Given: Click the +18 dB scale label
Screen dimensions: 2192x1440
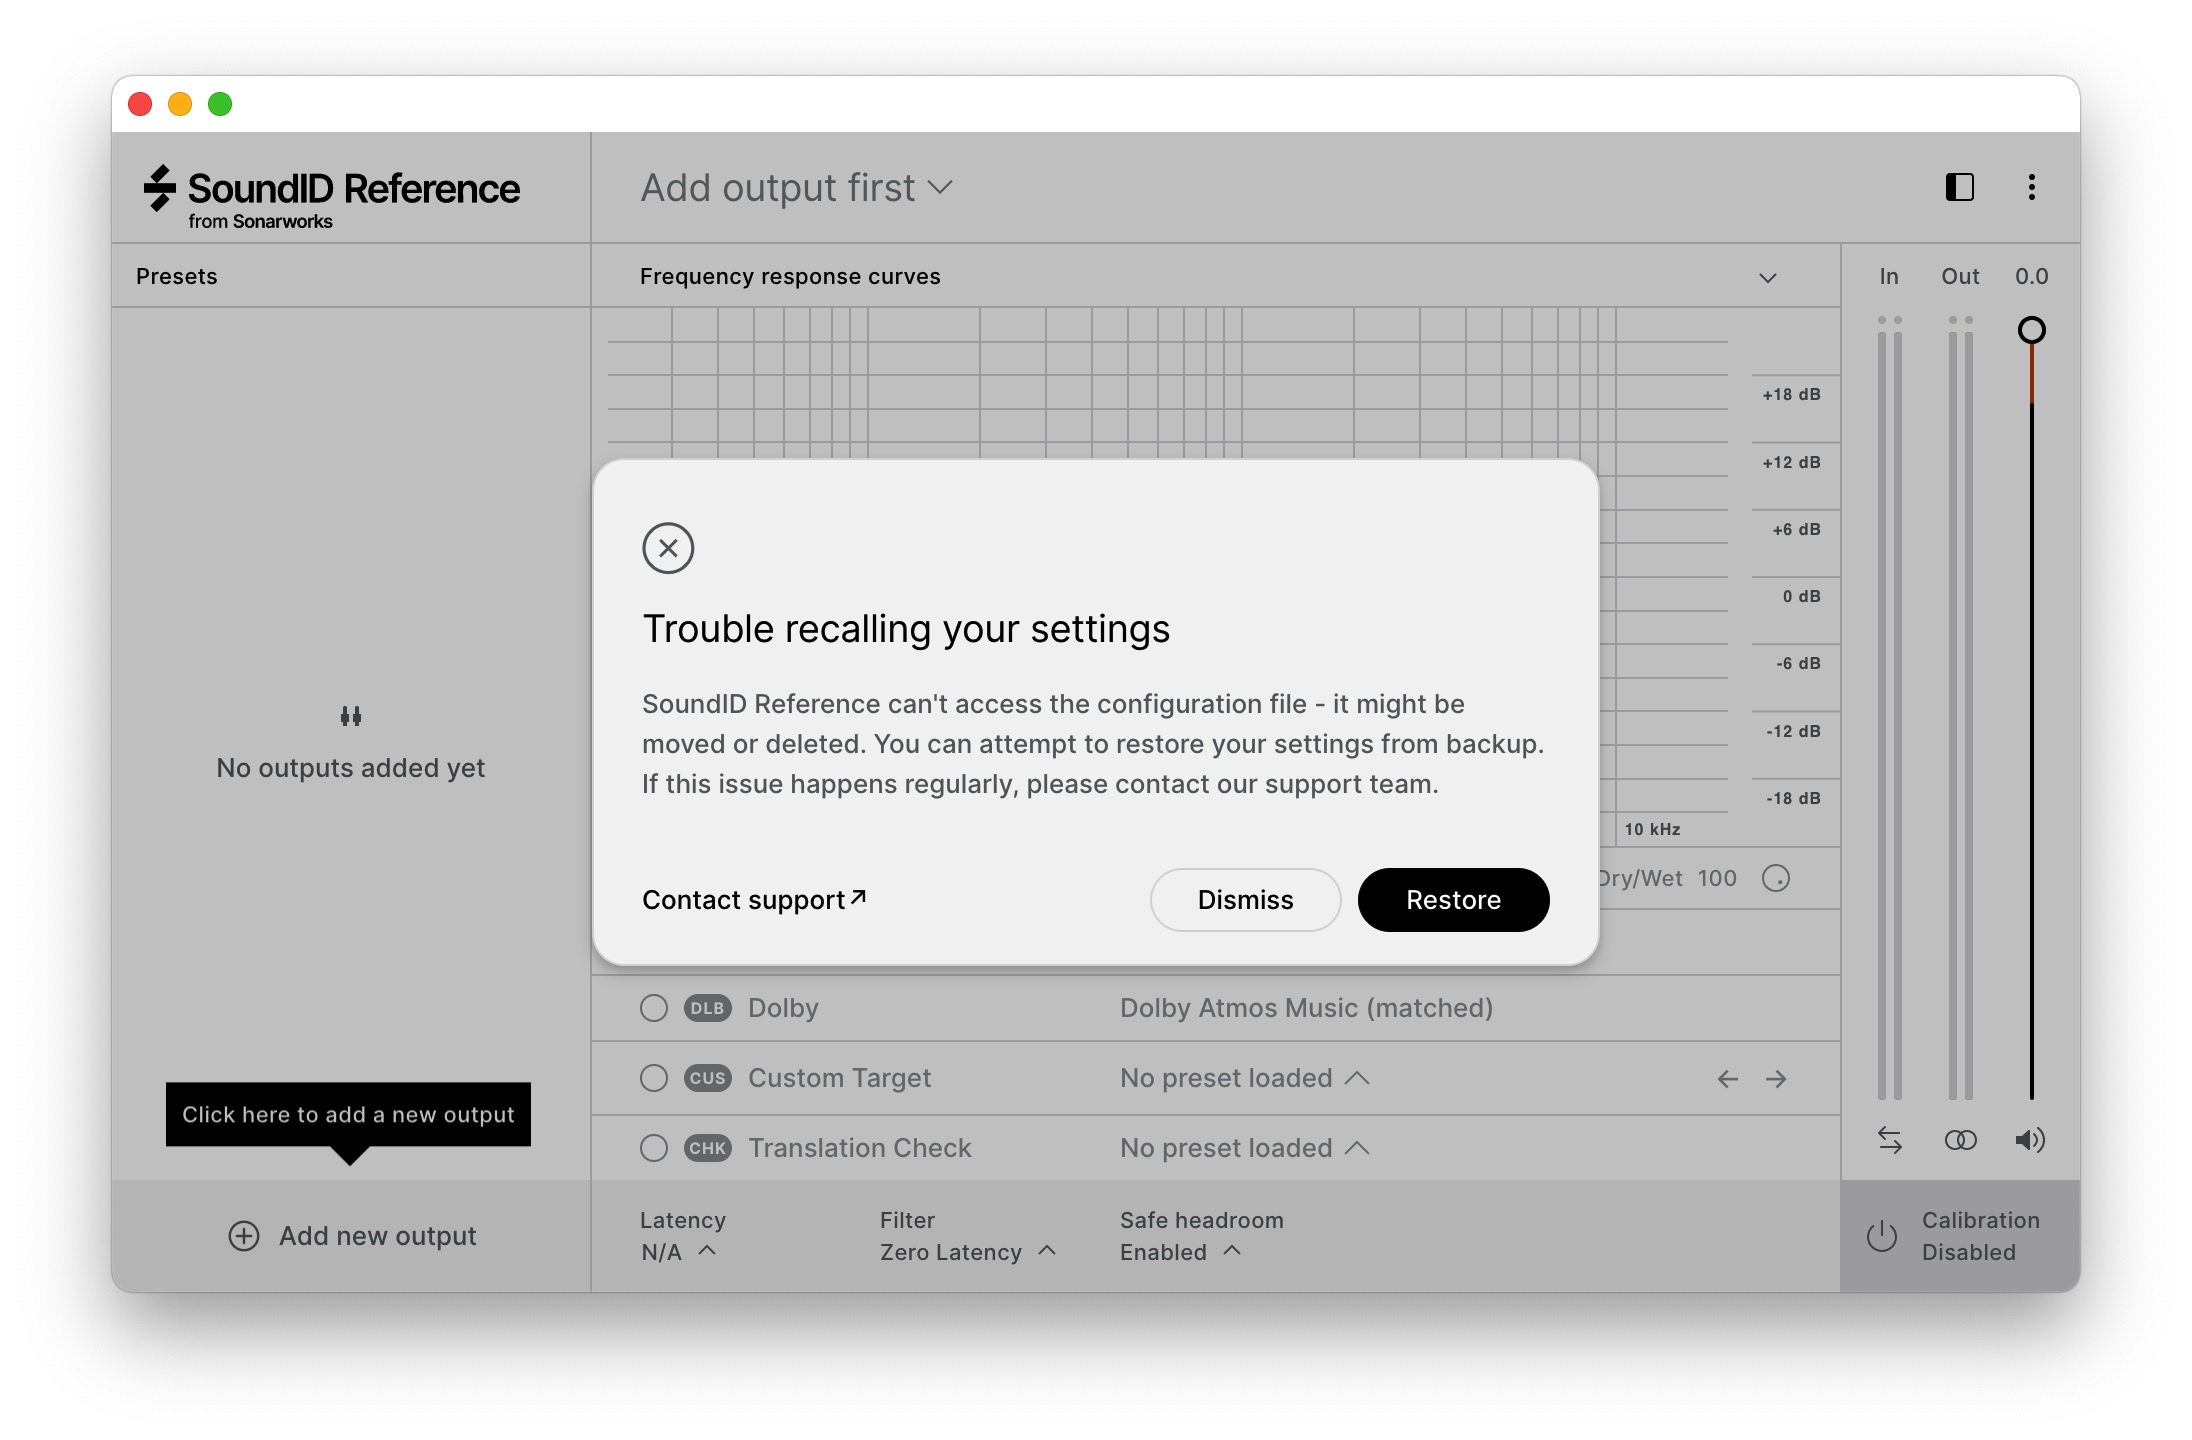Looking at the screenshot, I should 1791,394.
